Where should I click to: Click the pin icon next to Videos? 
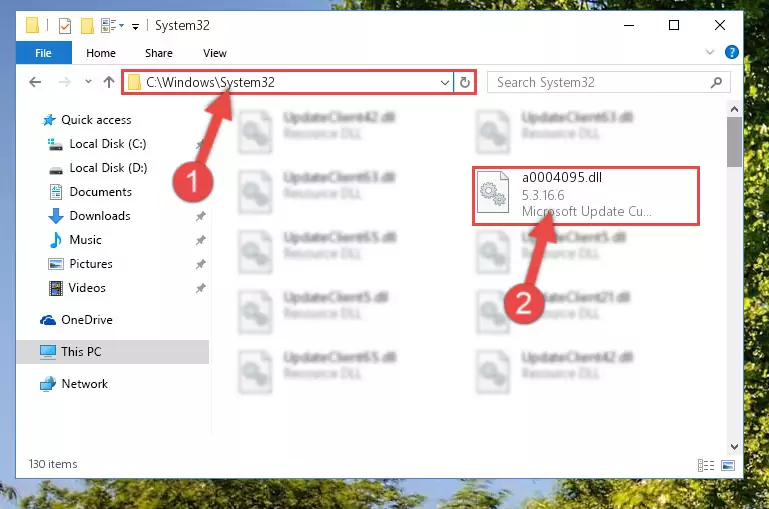(x=201, y=288)
